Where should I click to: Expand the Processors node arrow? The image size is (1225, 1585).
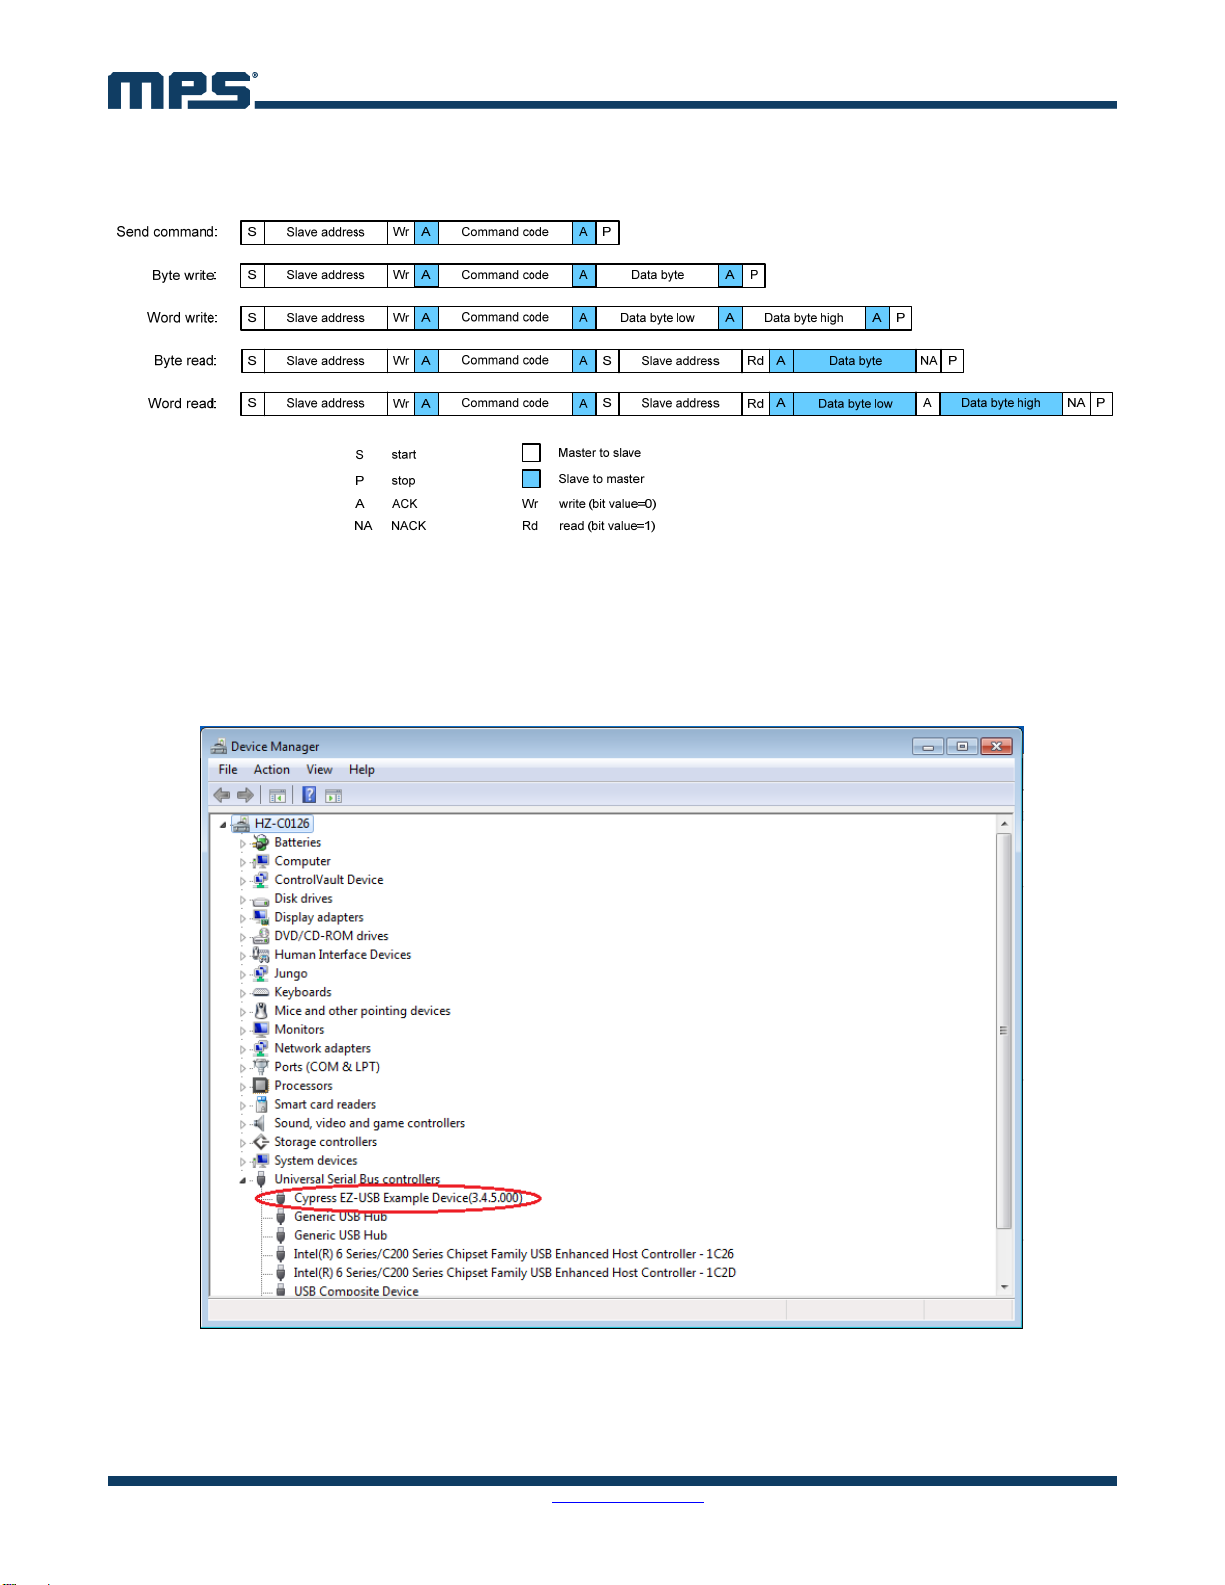coord(242,1086)
